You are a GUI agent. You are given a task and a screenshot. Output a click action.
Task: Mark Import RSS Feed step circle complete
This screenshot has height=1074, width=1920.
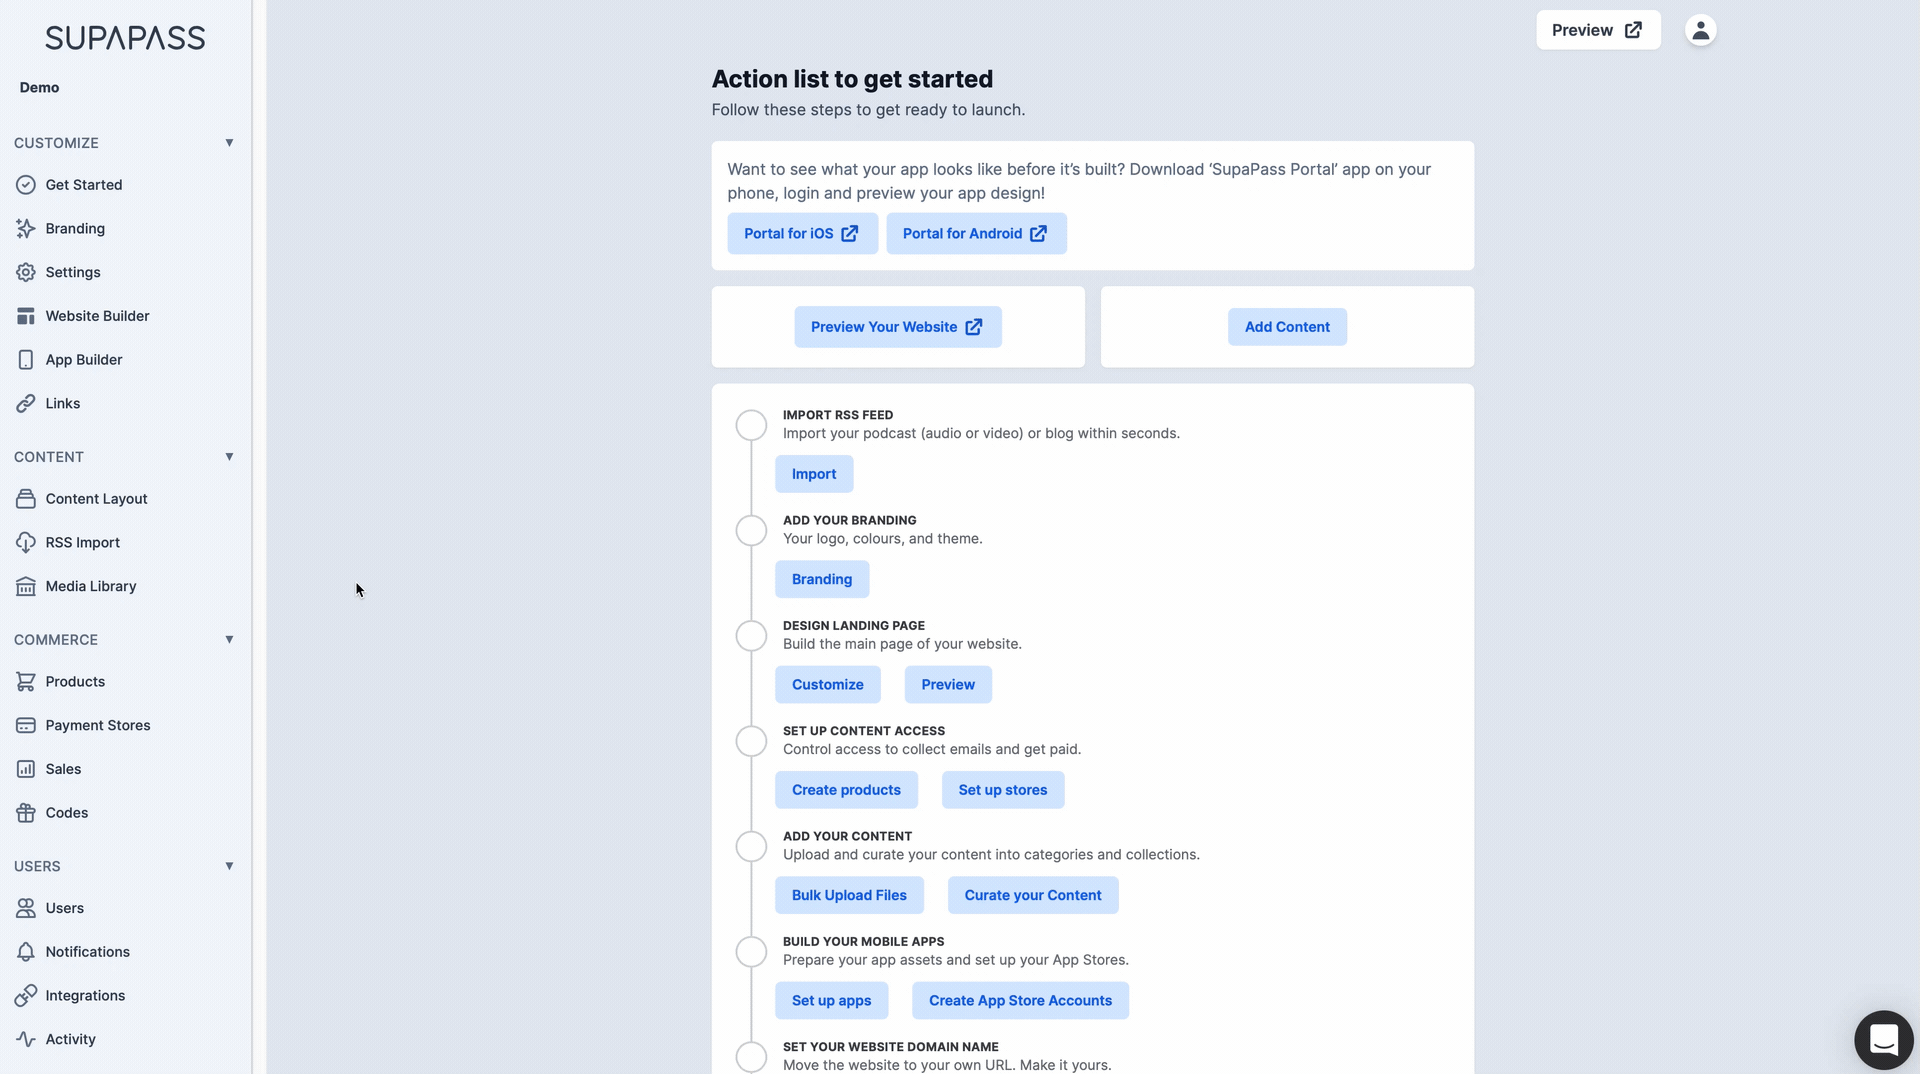(751, 425)
